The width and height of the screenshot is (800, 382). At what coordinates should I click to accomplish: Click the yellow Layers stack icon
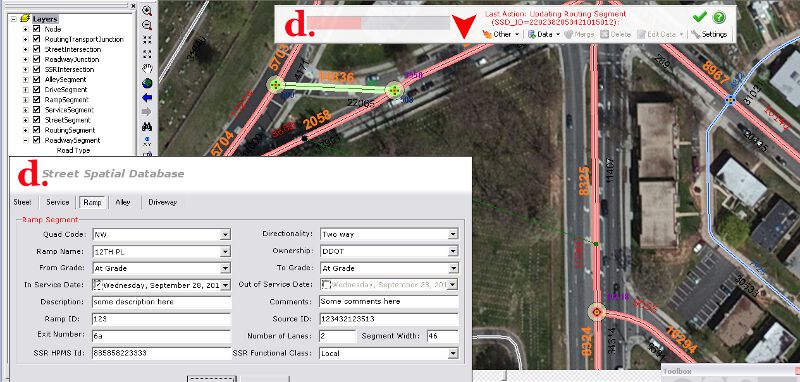tap(25, 19)
